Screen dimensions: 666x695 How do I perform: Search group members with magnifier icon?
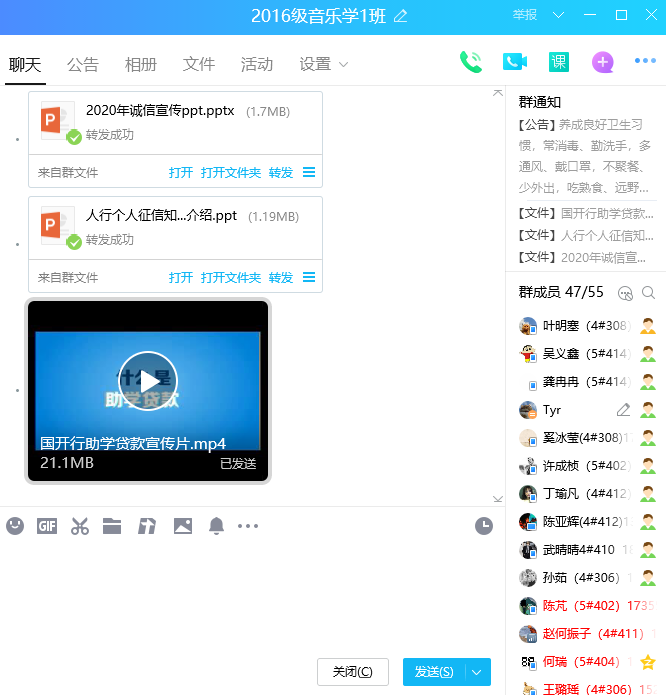(648, 293)
